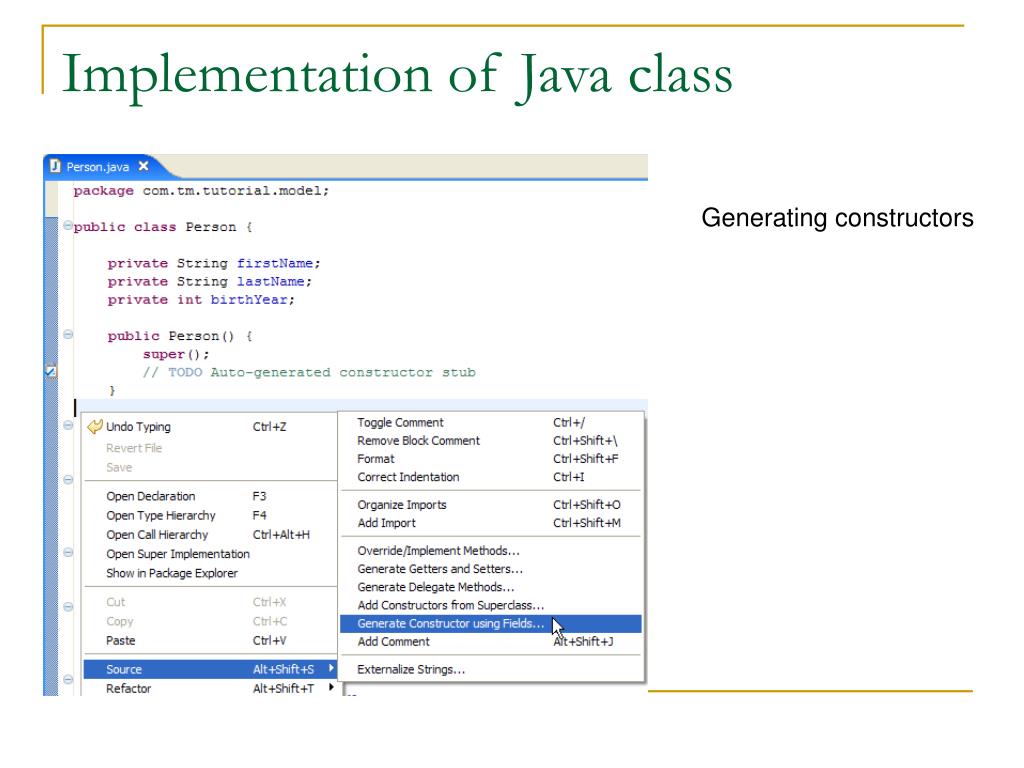Screen dimensions: 1024x768
Task: Select Paste from the context menu
Action: (210, 641)
